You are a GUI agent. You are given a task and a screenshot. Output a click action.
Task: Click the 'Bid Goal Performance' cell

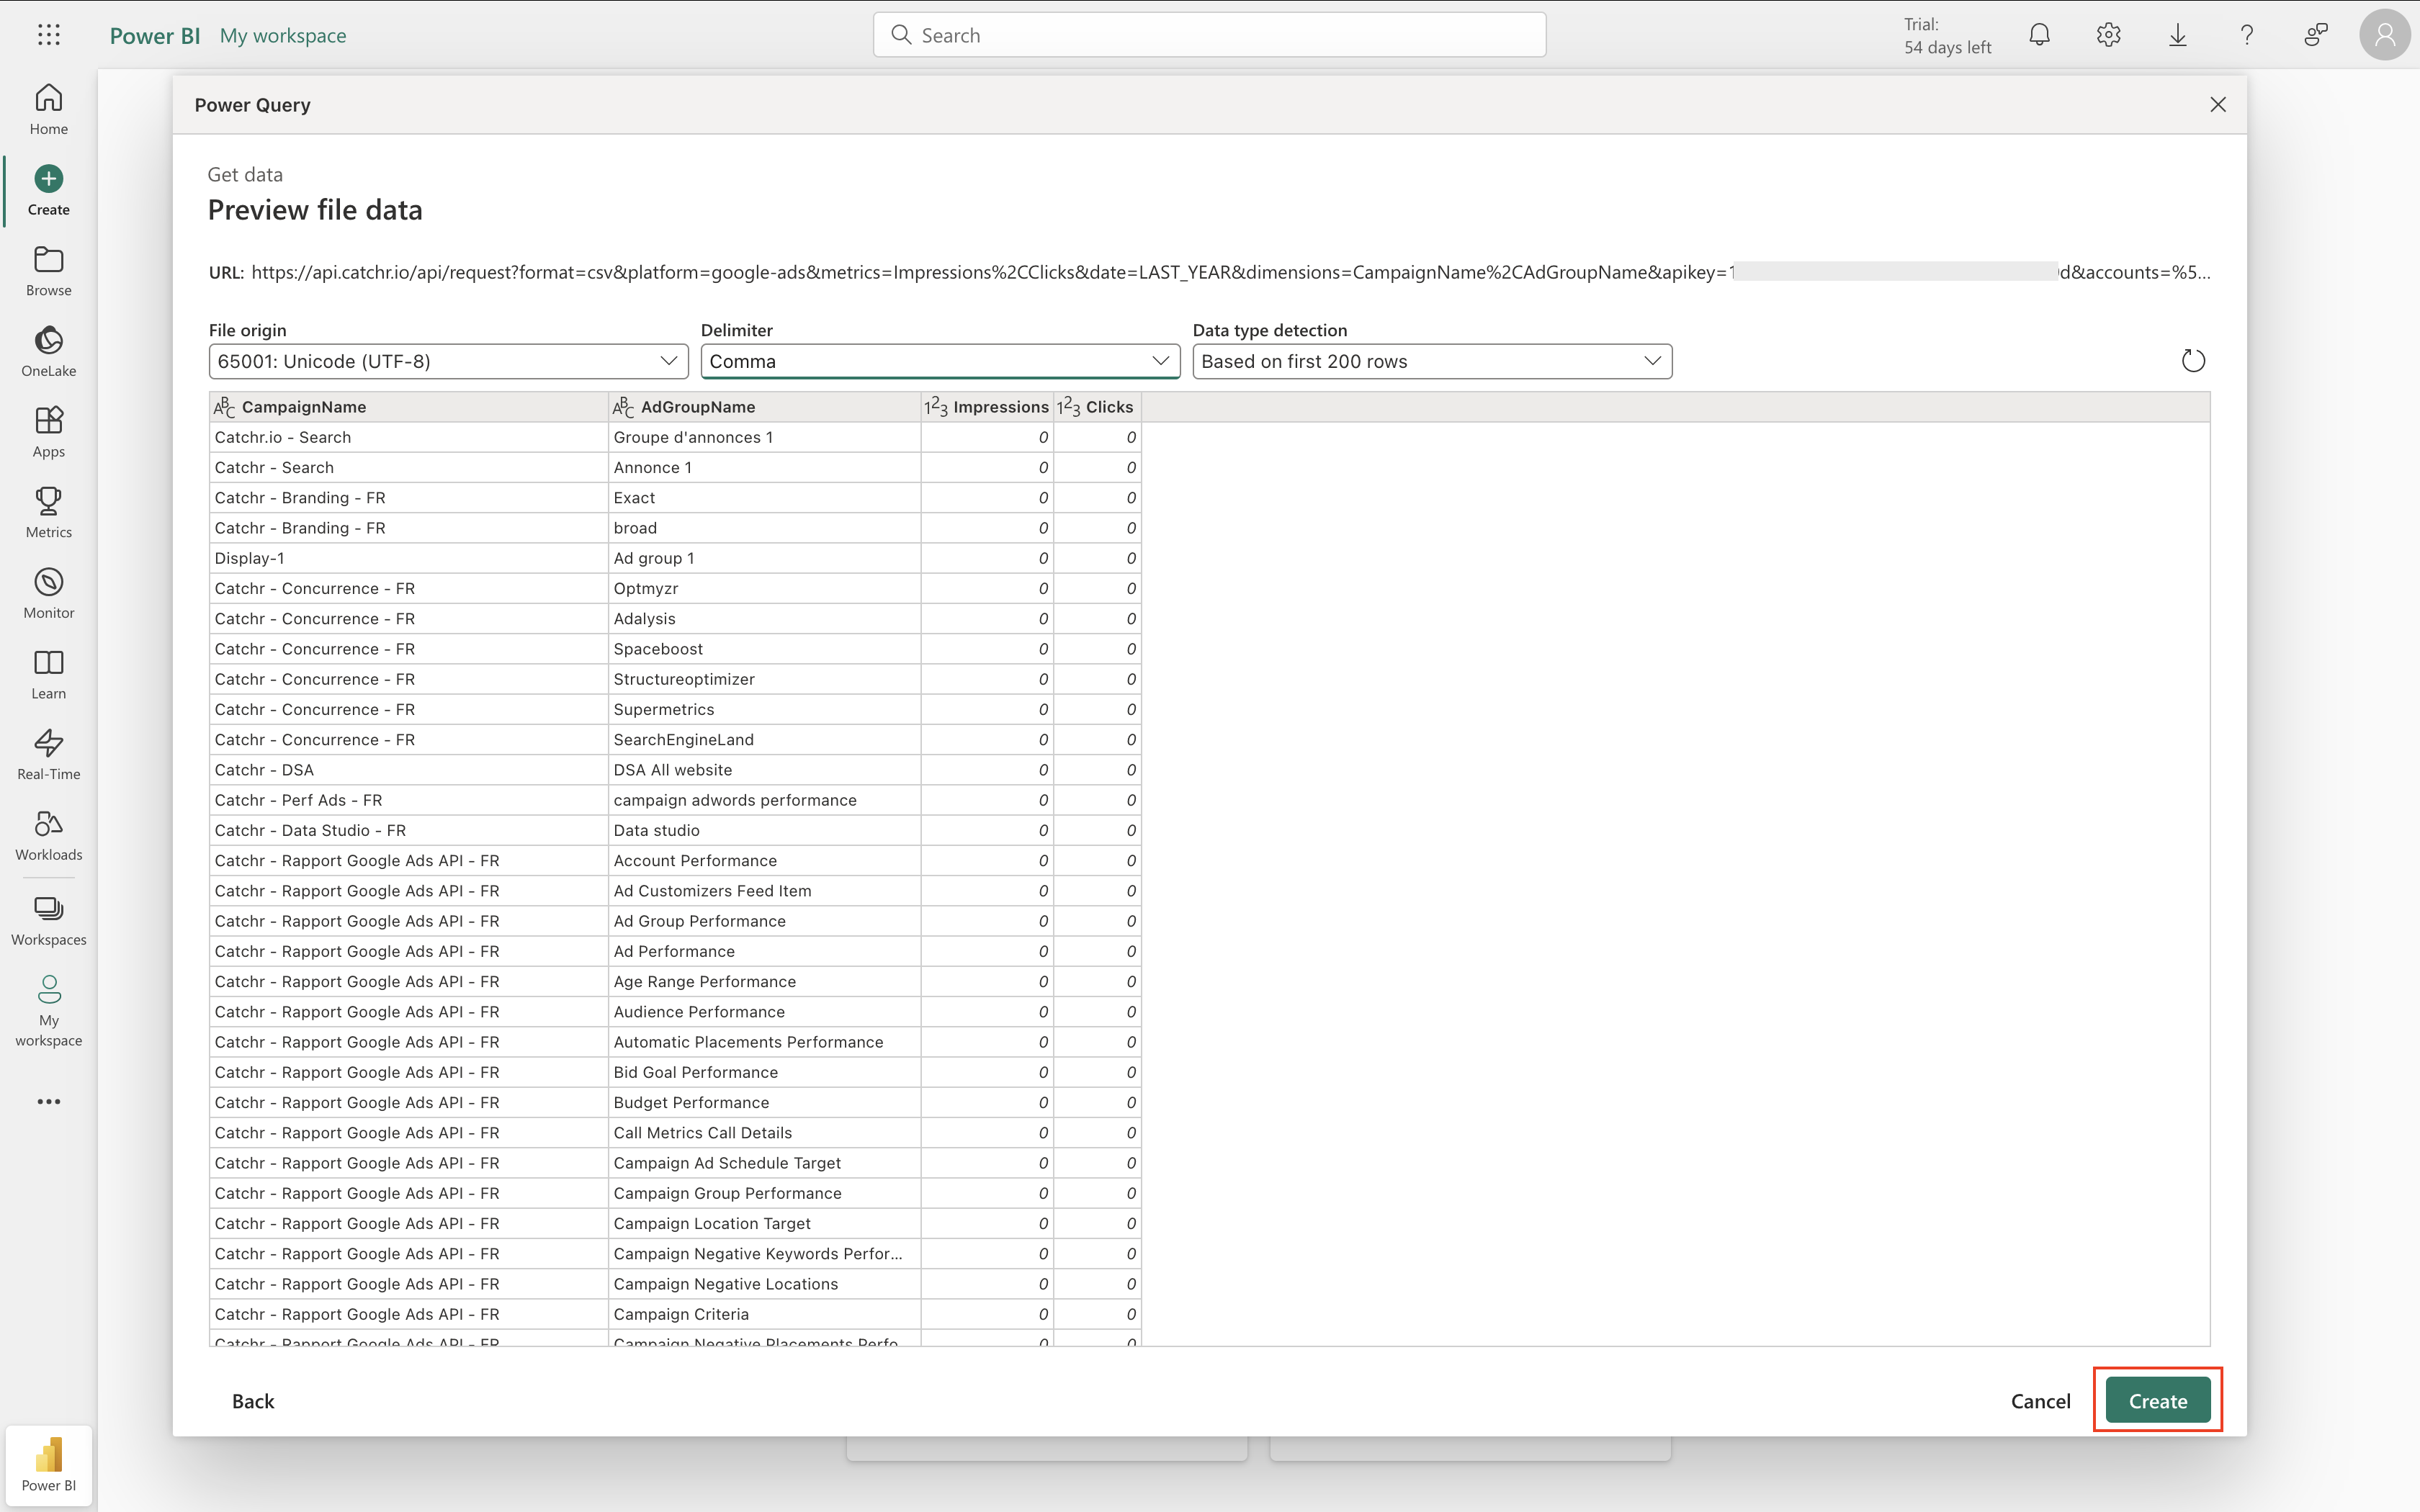(764, 1072)
